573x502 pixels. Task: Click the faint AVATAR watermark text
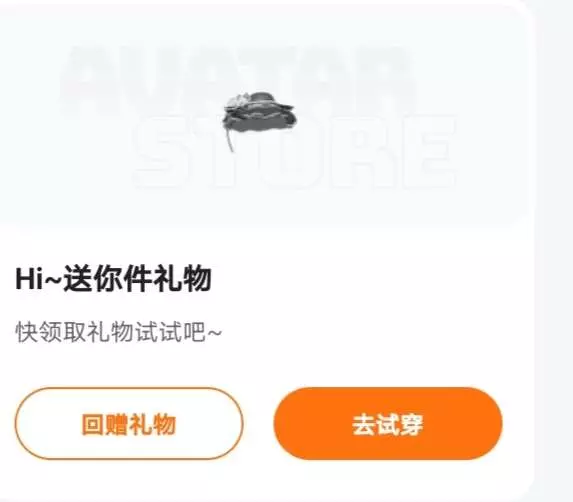point(239,79)
